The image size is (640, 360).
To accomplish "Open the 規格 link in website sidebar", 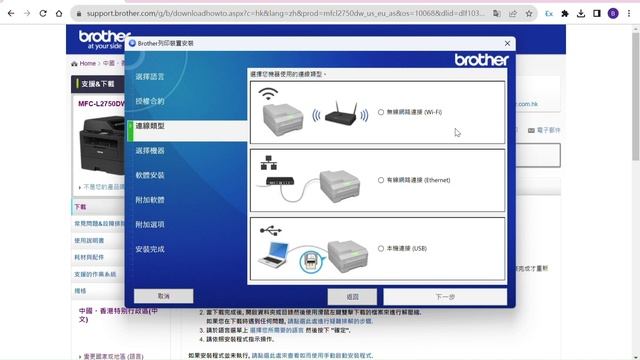I will point(80,291).
